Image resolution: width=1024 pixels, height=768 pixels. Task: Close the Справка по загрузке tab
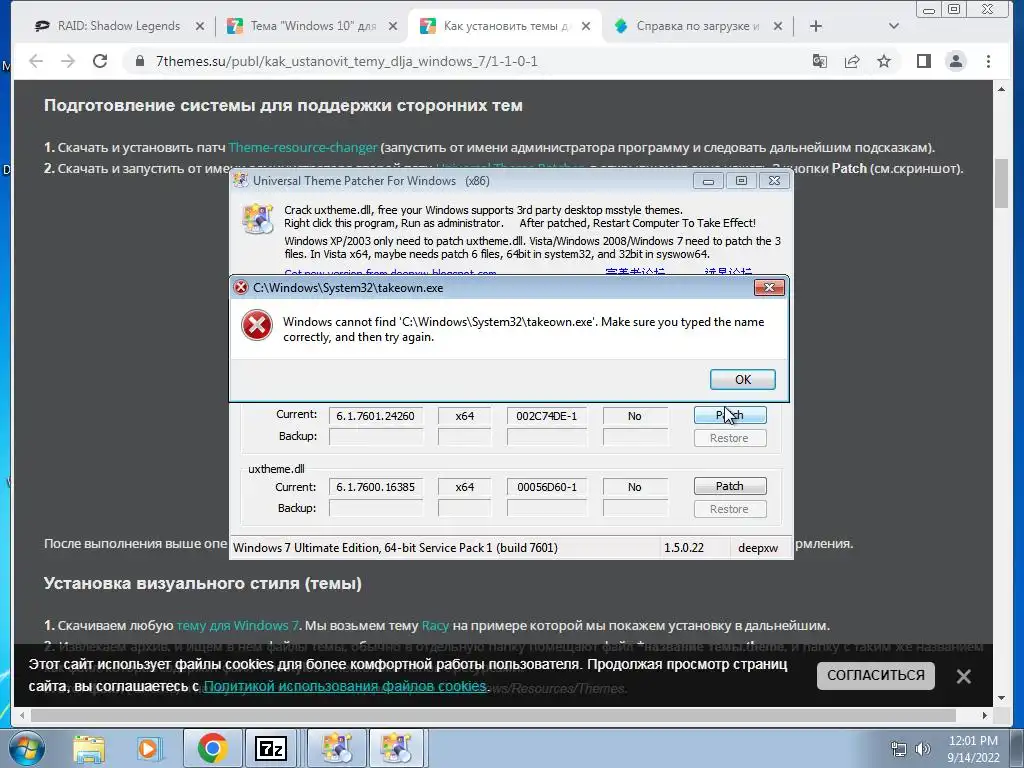(778, 26)
